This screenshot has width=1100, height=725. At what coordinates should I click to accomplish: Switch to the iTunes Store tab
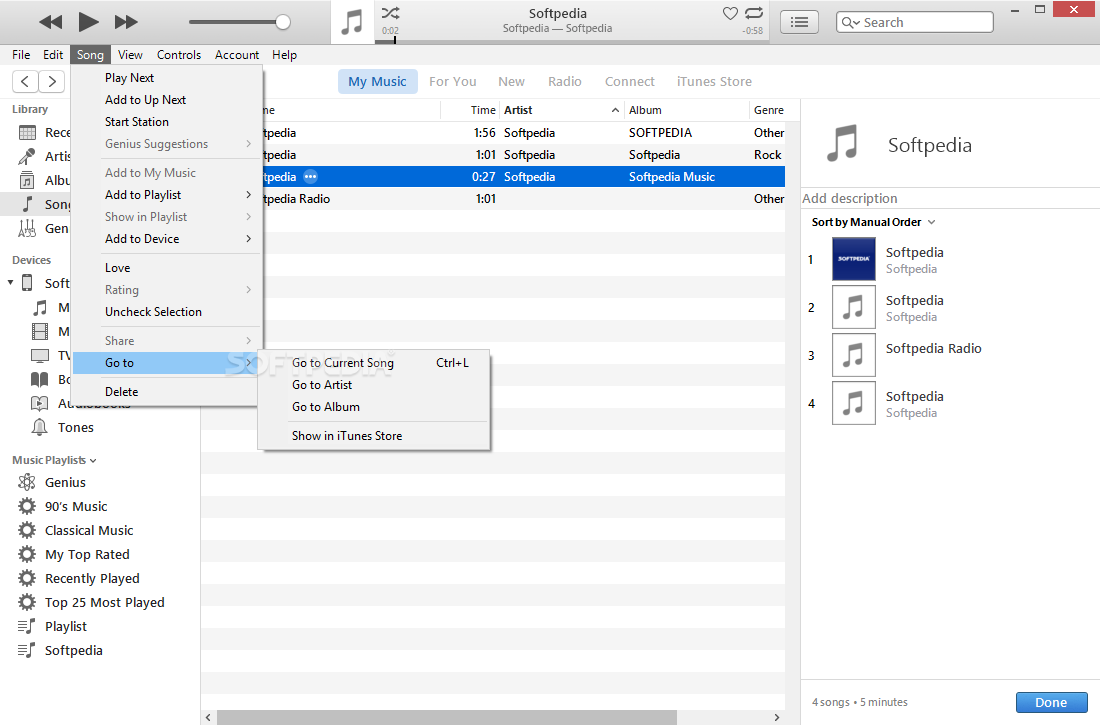714,81
